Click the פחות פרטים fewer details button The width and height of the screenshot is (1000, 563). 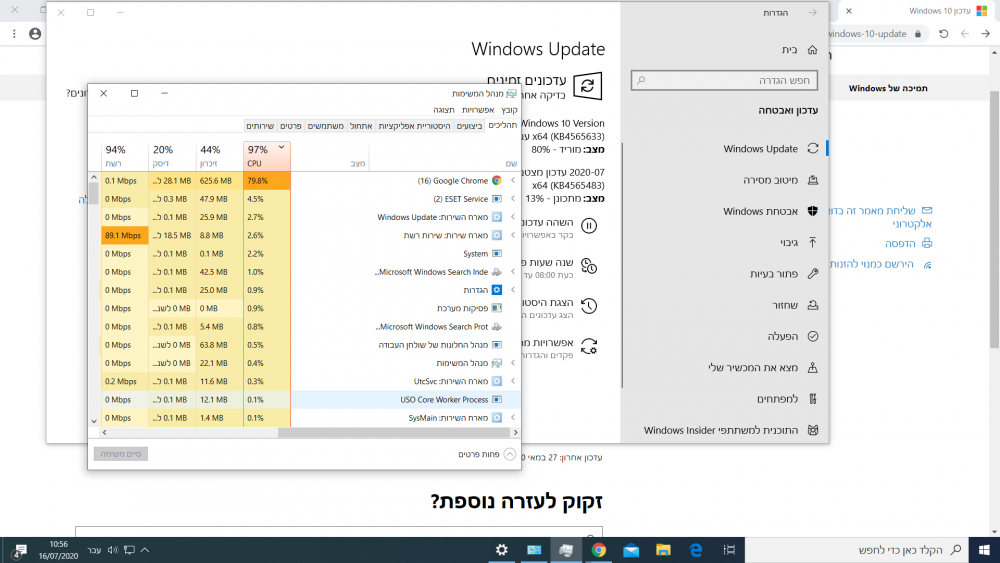point(487,454)
